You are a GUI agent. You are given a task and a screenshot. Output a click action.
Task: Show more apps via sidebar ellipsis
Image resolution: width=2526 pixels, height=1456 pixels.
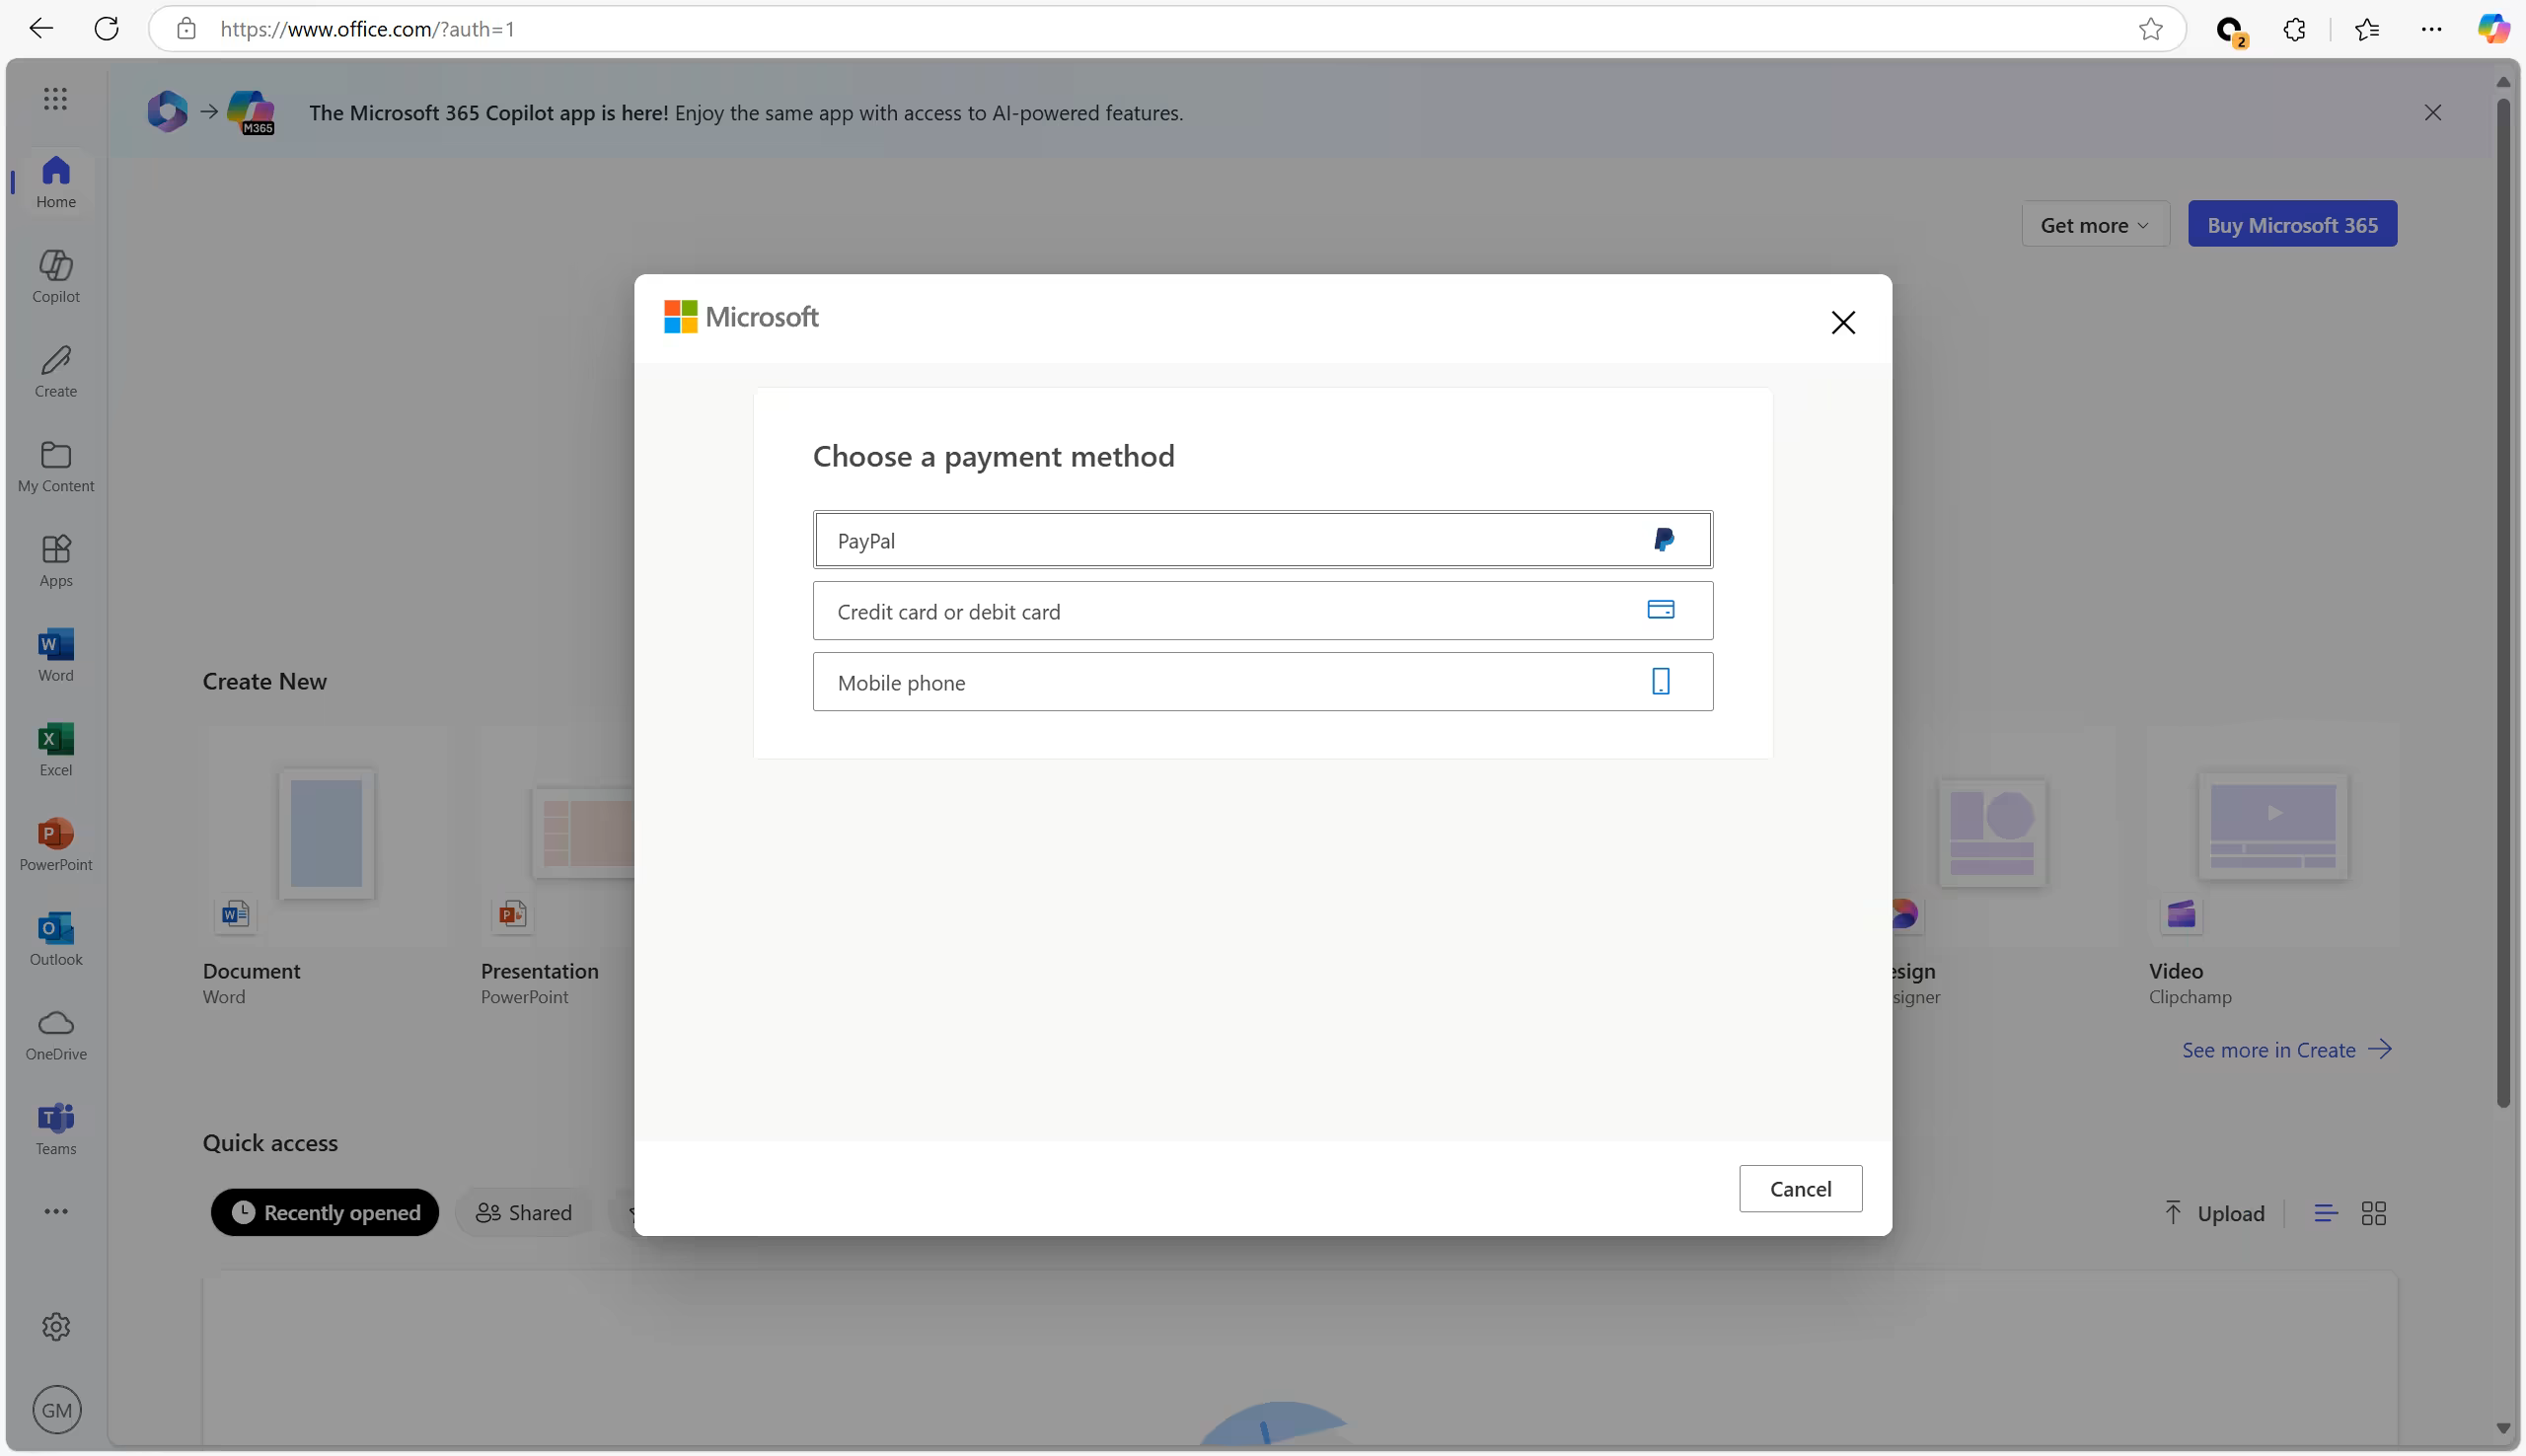[x=56, y=1211]
